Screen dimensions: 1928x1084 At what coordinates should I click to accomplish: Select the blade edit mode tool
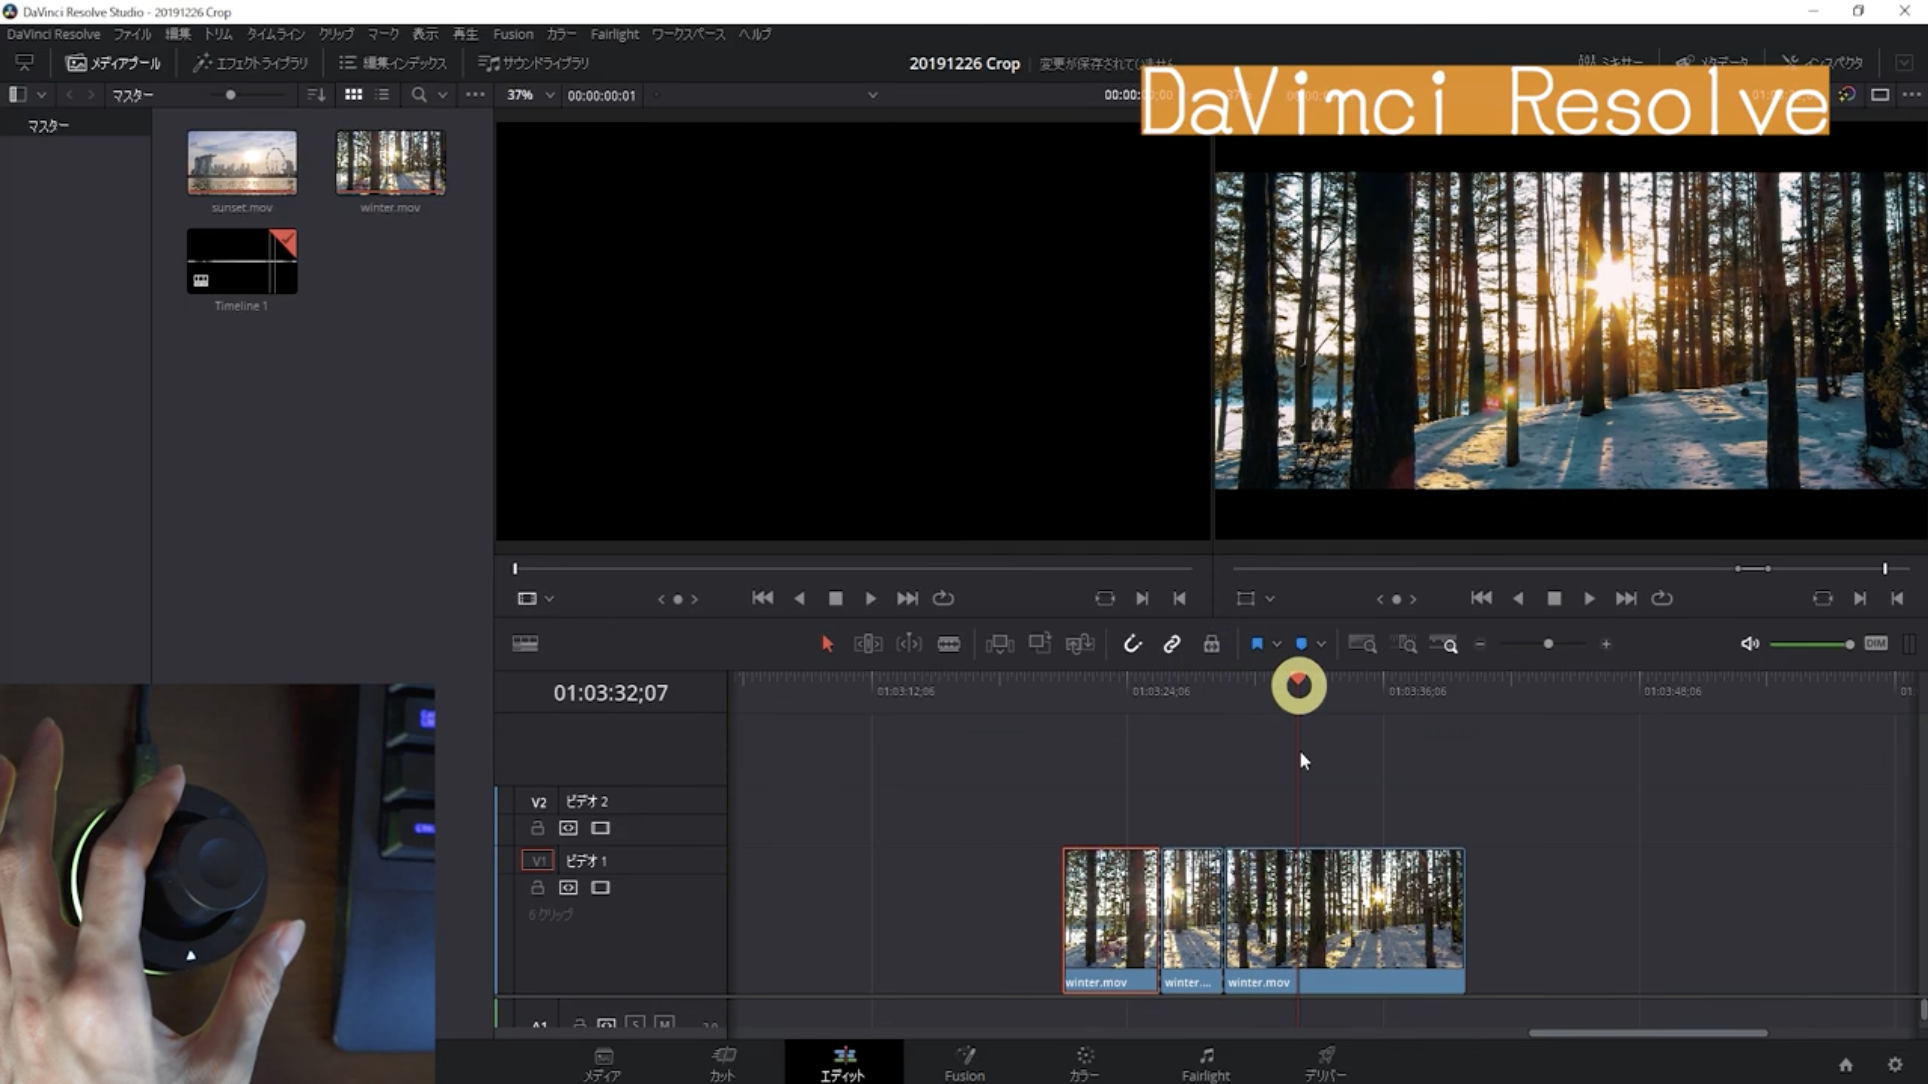(949, 644)
